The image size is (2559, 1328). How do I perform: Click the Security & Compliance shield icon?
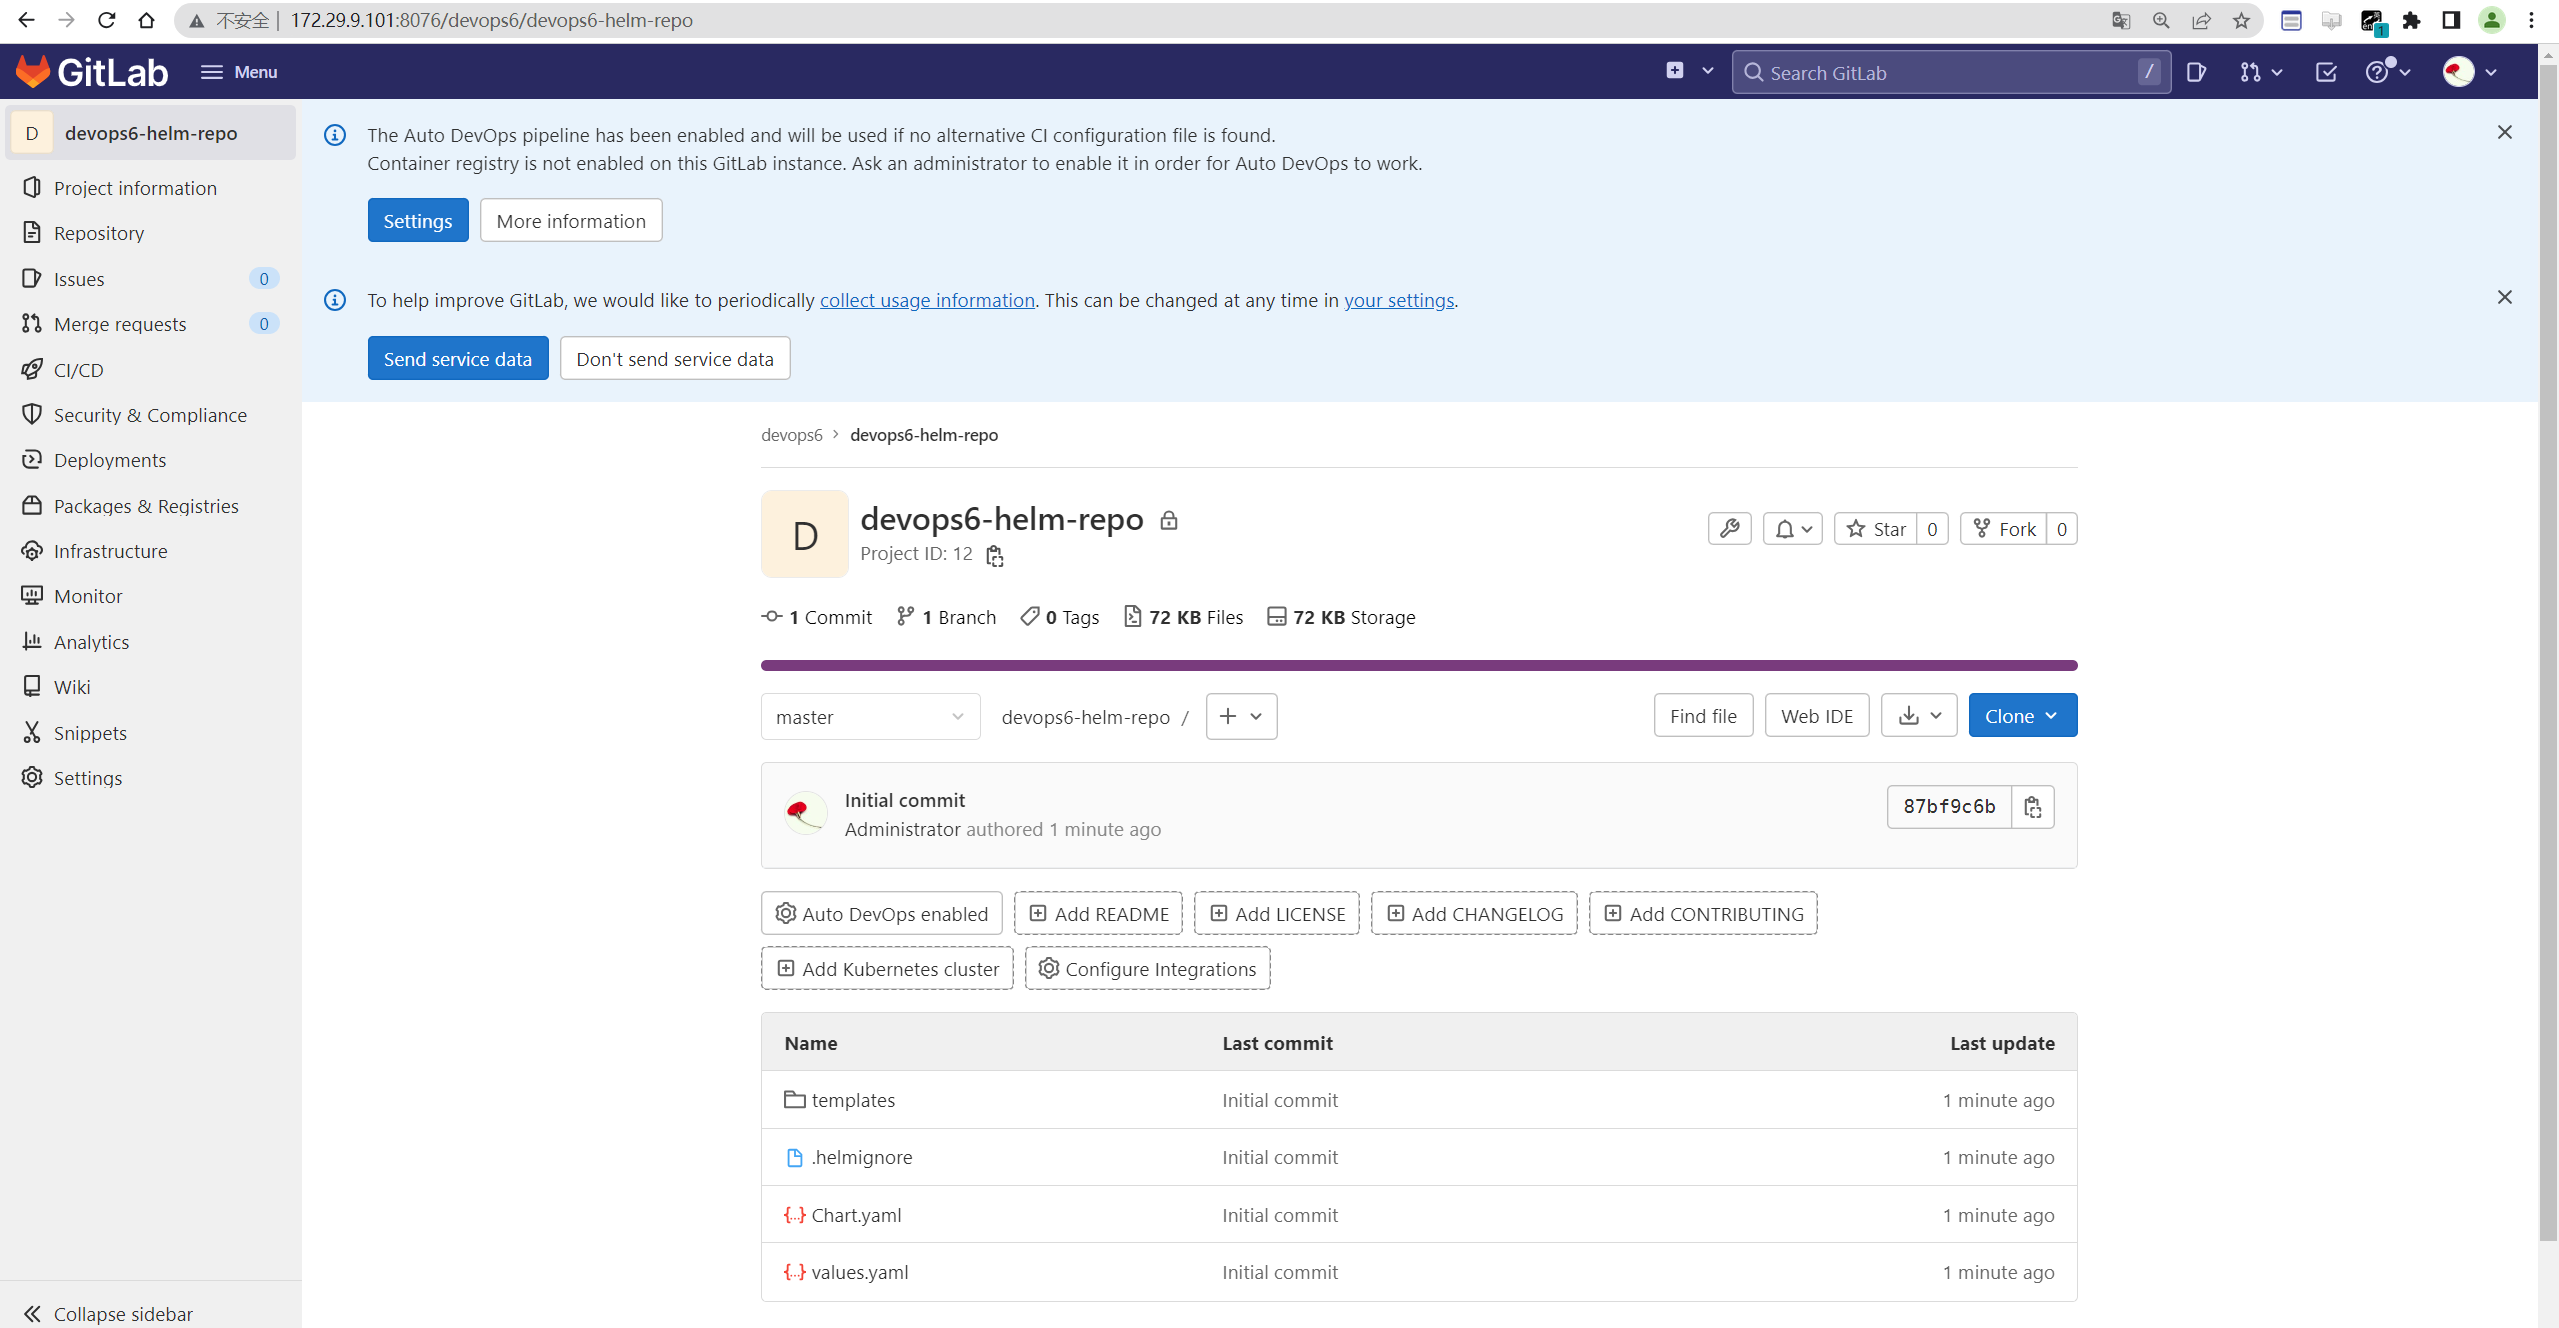click(32, 414)
